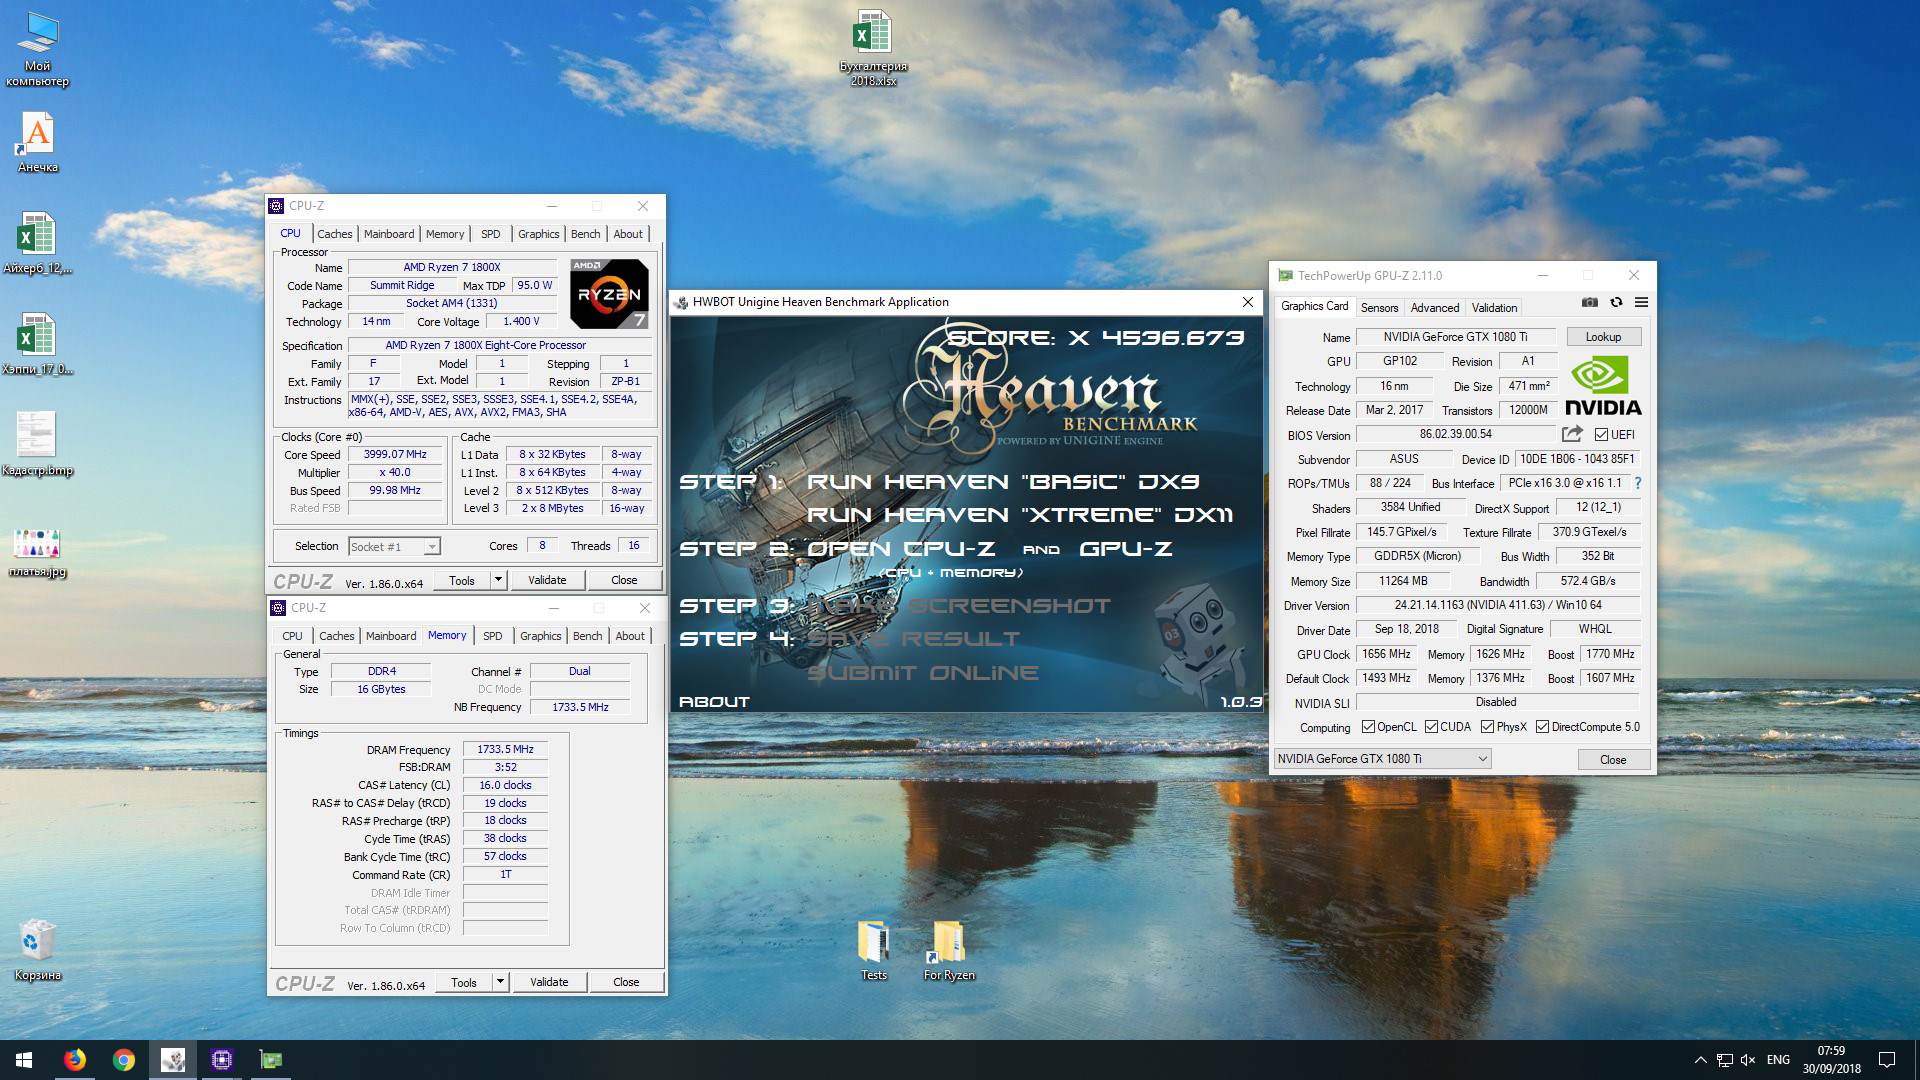Toggle CUDA checkbox
Image resolution: width=1920 pixels, height=1080 pixels.
coord(1431,727)
